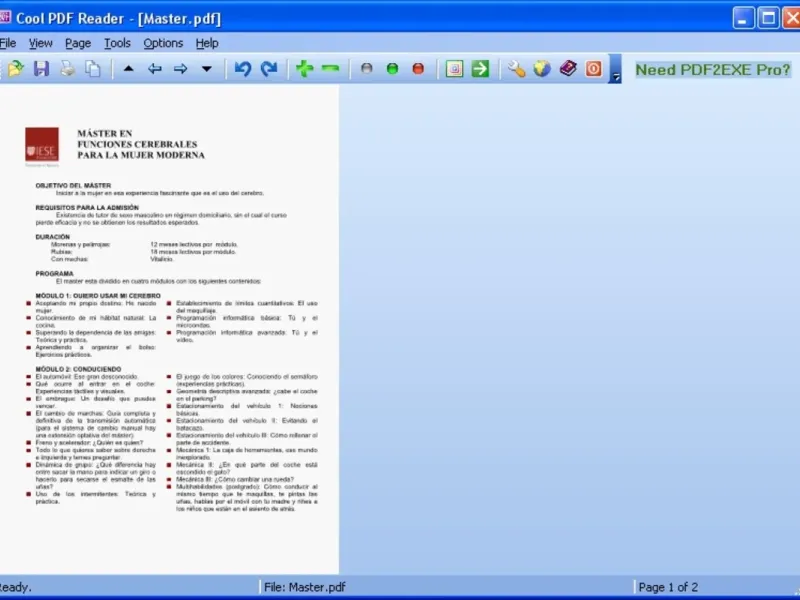Zoom out with the green minus icon
Screen dimensions: 800x600
[331, 68]
